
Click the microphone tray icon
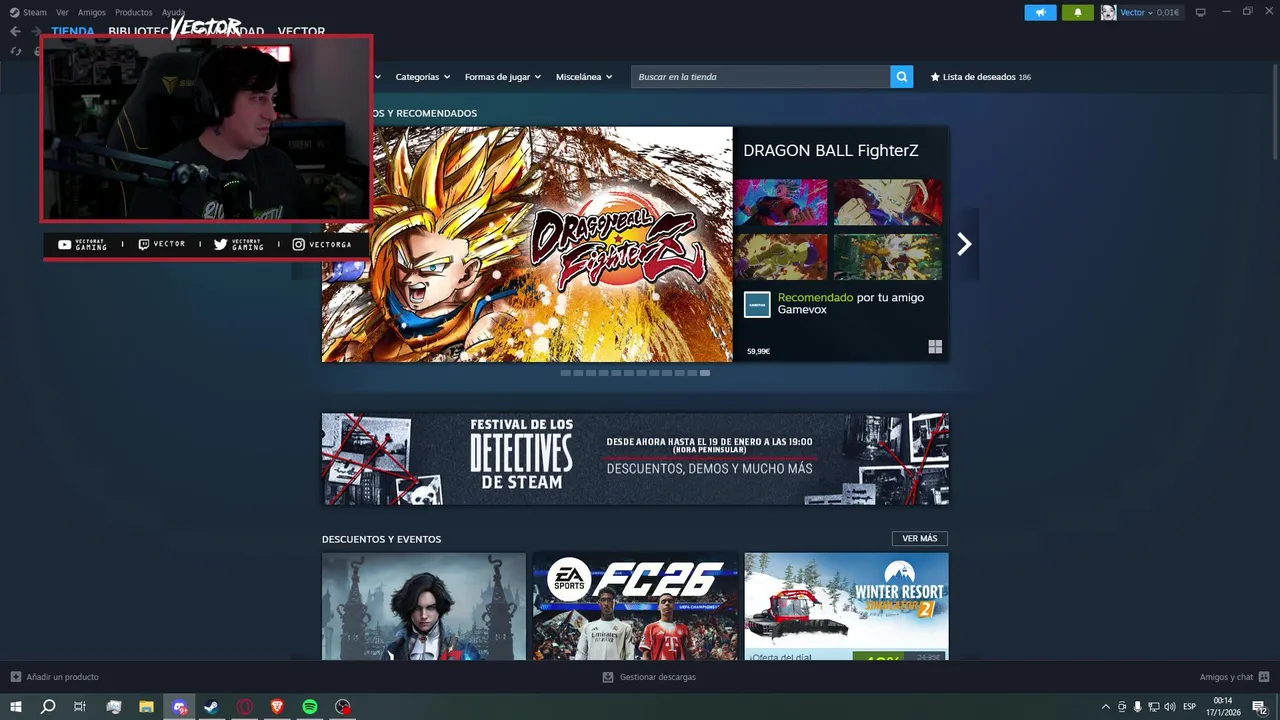1137,707
